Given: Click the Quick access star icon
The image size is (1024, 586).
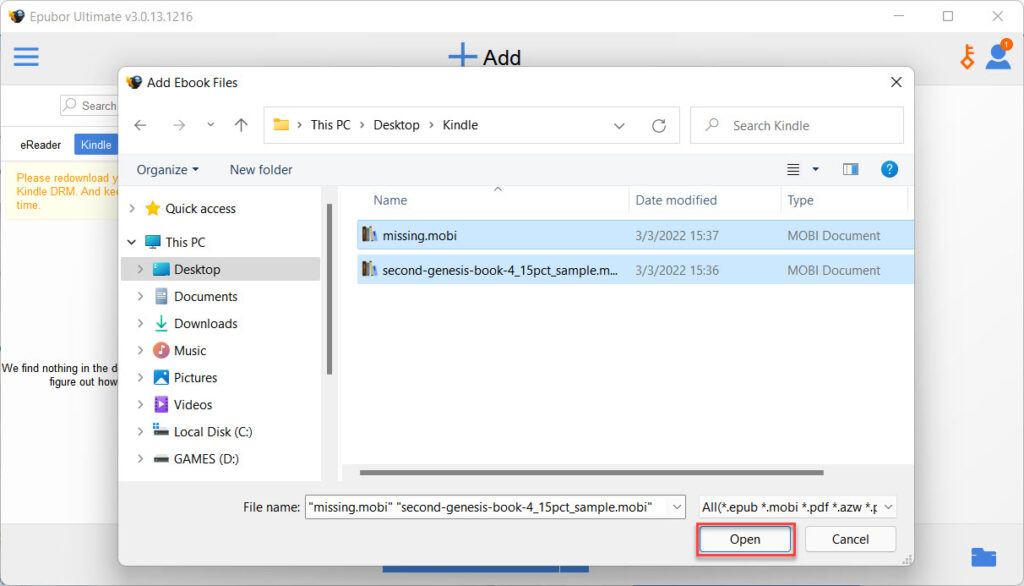Looking at the screenshot, I should 153,208.
